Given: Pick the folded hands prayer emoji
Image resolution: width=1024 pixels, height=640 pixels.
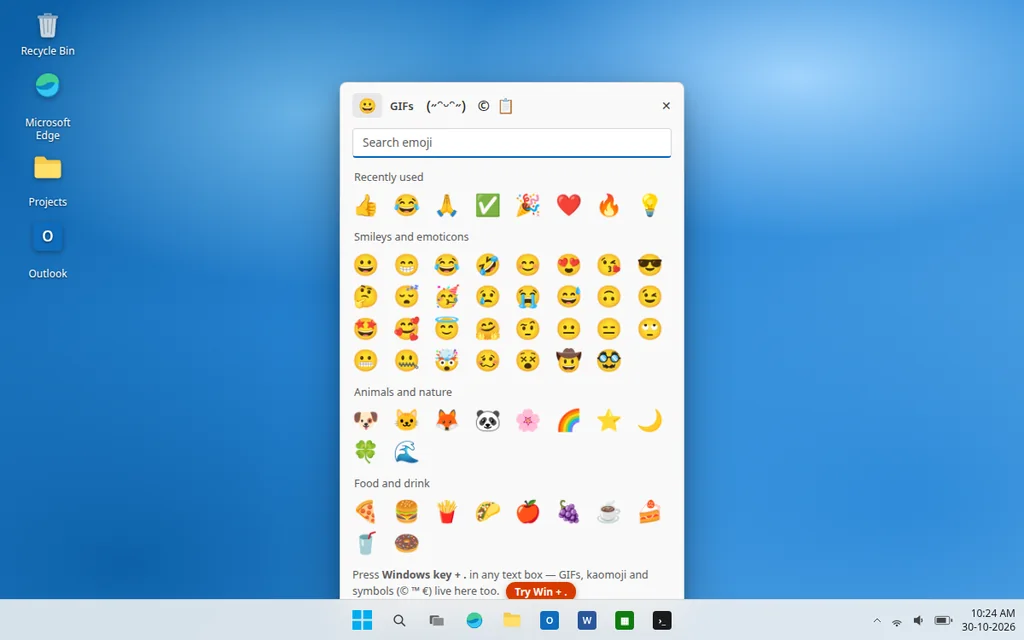Looking at the screenshot, I should (x=447, y=205).
